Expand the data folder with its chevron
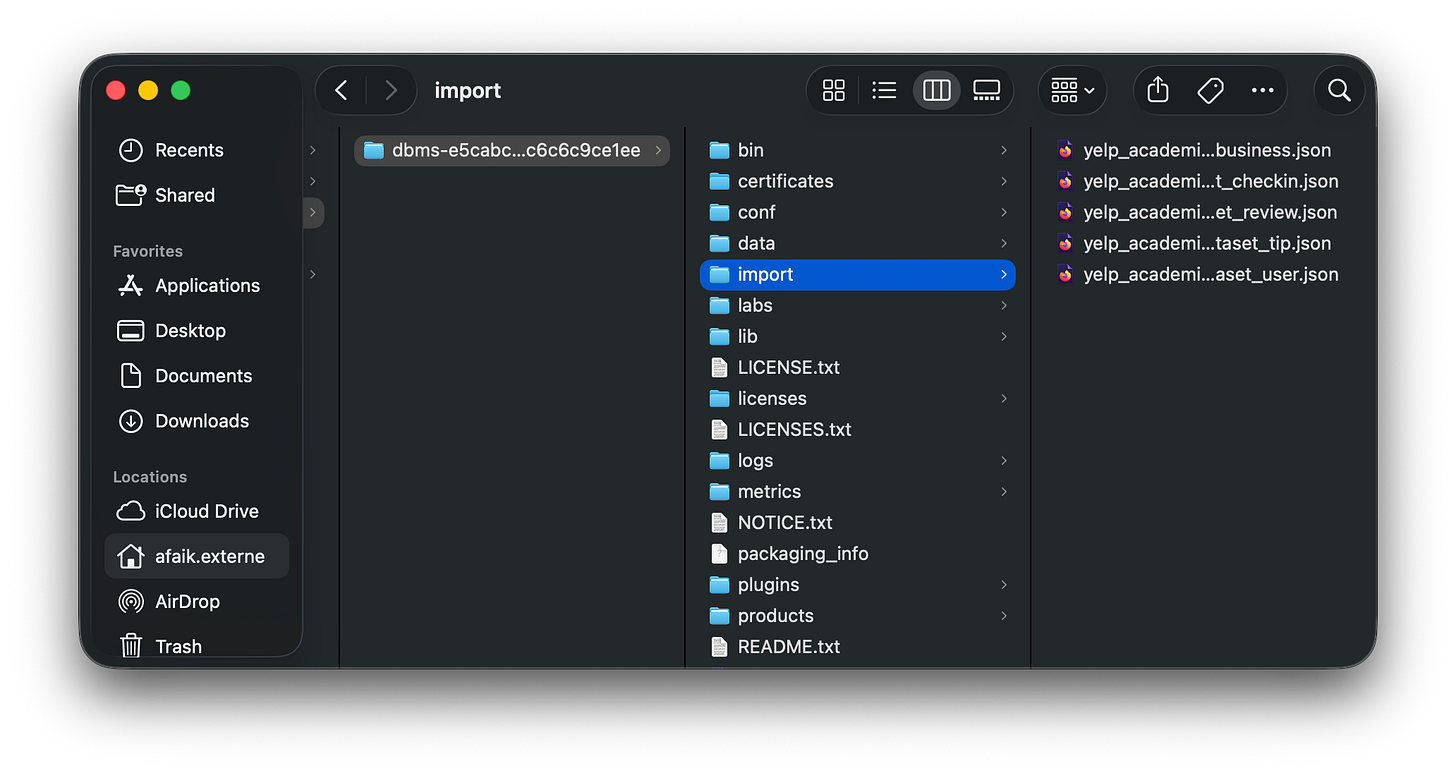The height and width of the screenshot is (773, 1456). pos(1003,243)
